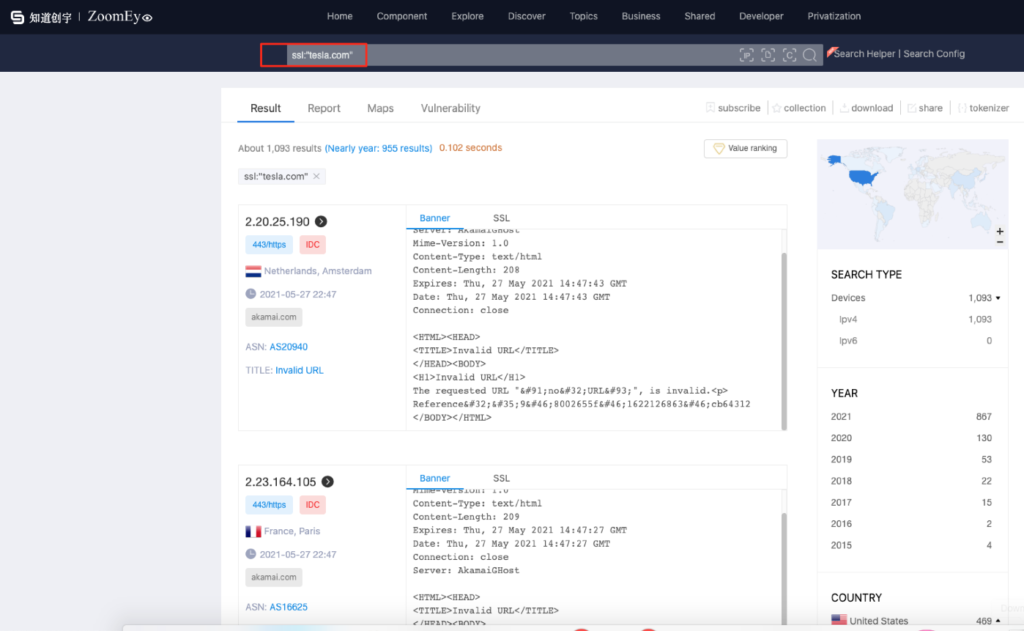Show SSL tab for 2.20.25.190 result
Viewport: 1024px width, 631px height.
[501, 218]
